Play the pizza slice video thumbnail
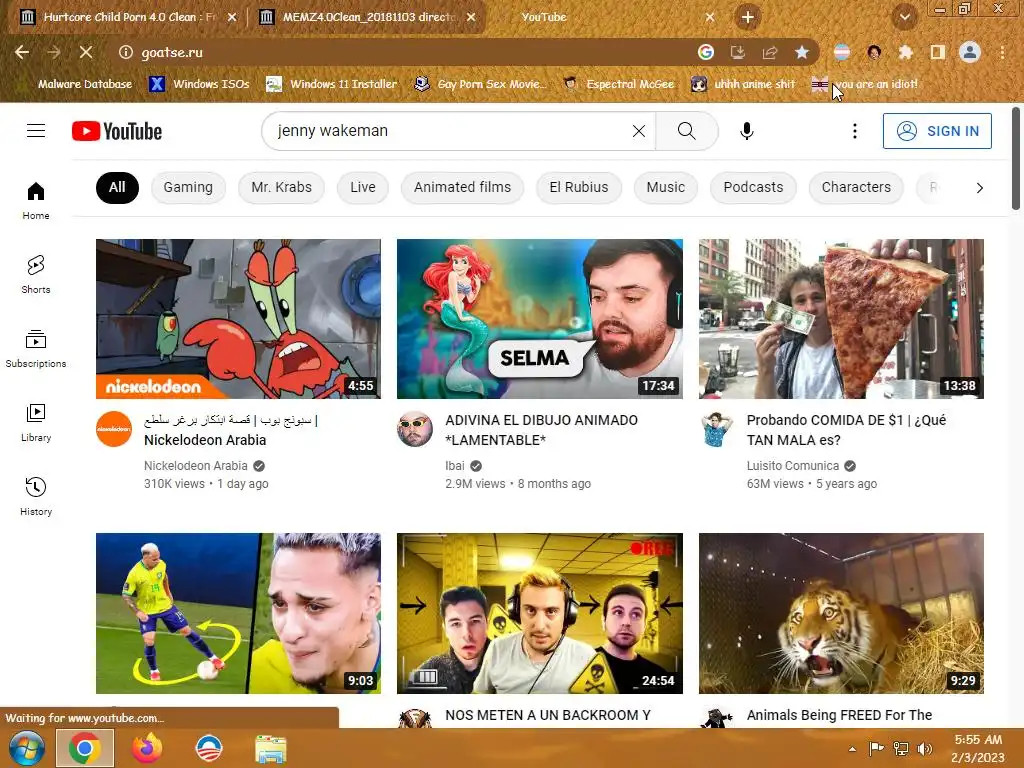The image size is (1024, 768). click(x=841, y=319)
